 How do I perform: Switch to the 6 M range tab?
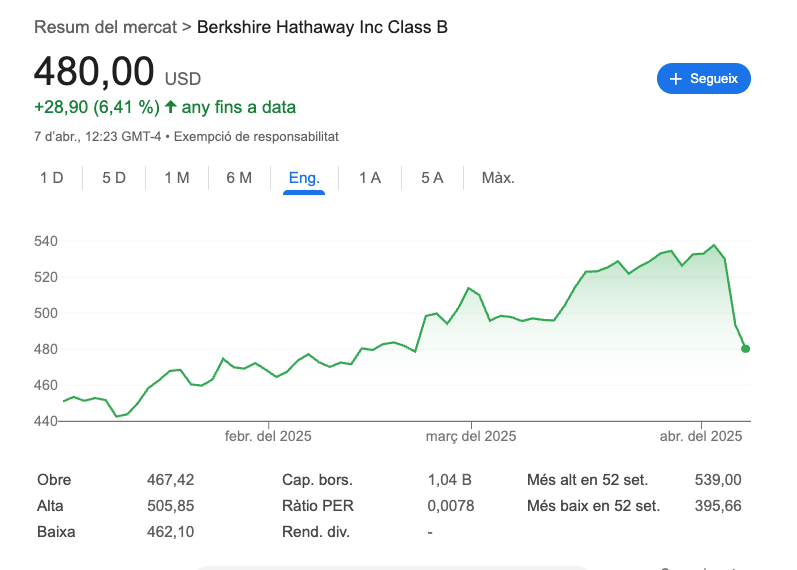[239, 178]
